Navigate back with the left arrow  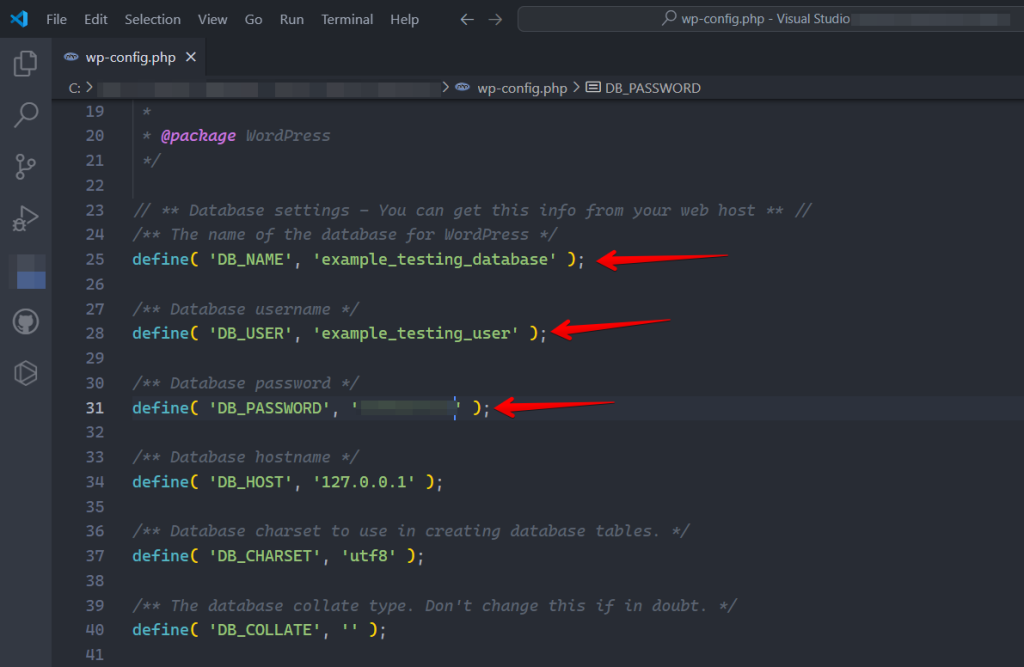[468, 18]
